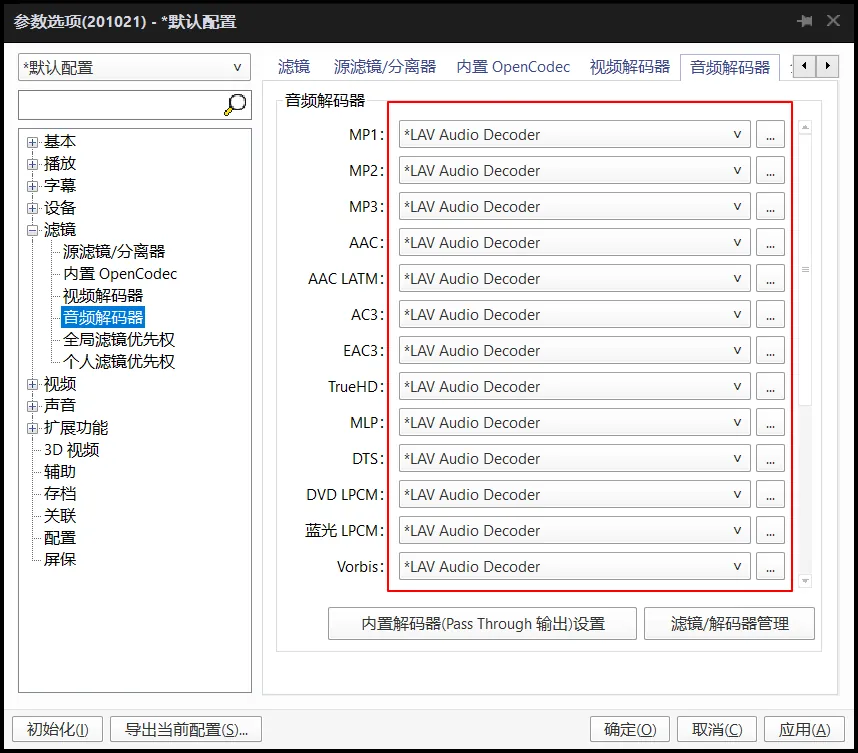858x753 pixels.
Task: Click the search magnifier icon
Action: tap(234, 103)
